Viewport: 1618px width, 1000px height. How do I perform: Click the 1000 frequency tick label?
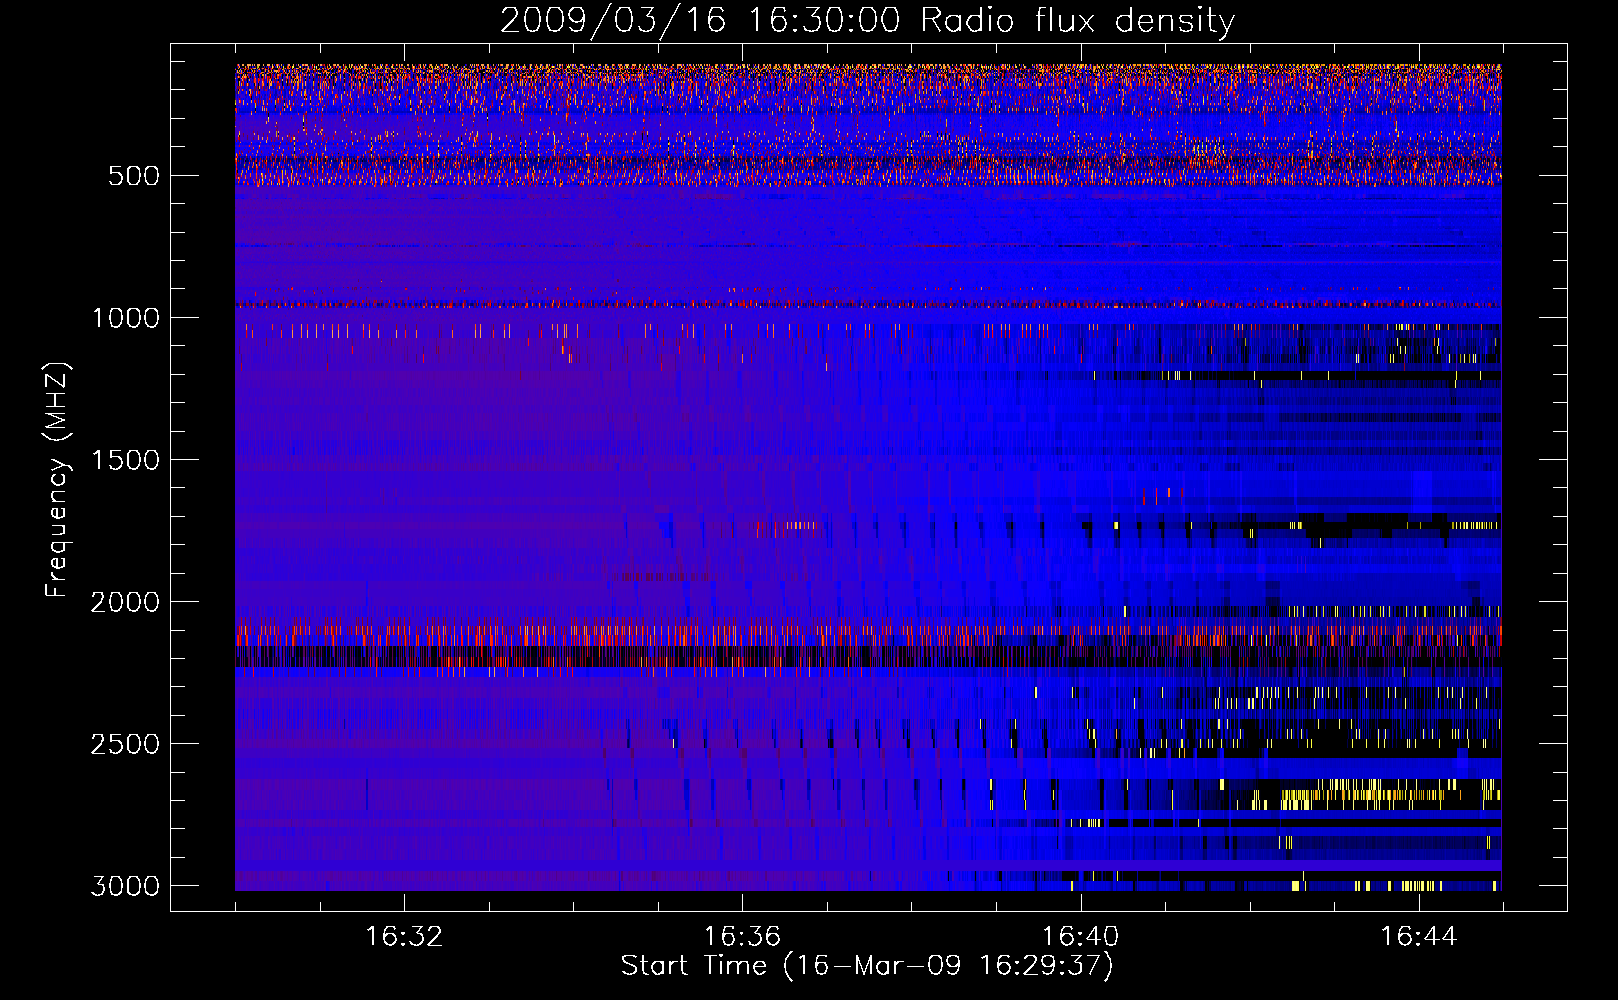(x=125, y=318)
